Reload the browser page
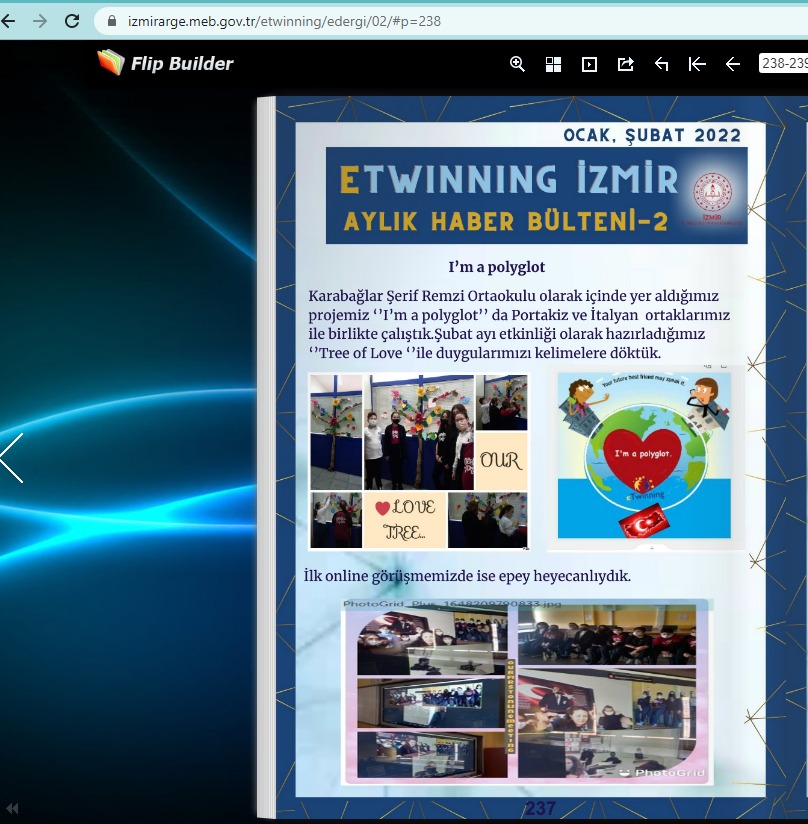Viewport: 808px width, 824px height. (x=72, y=21)
